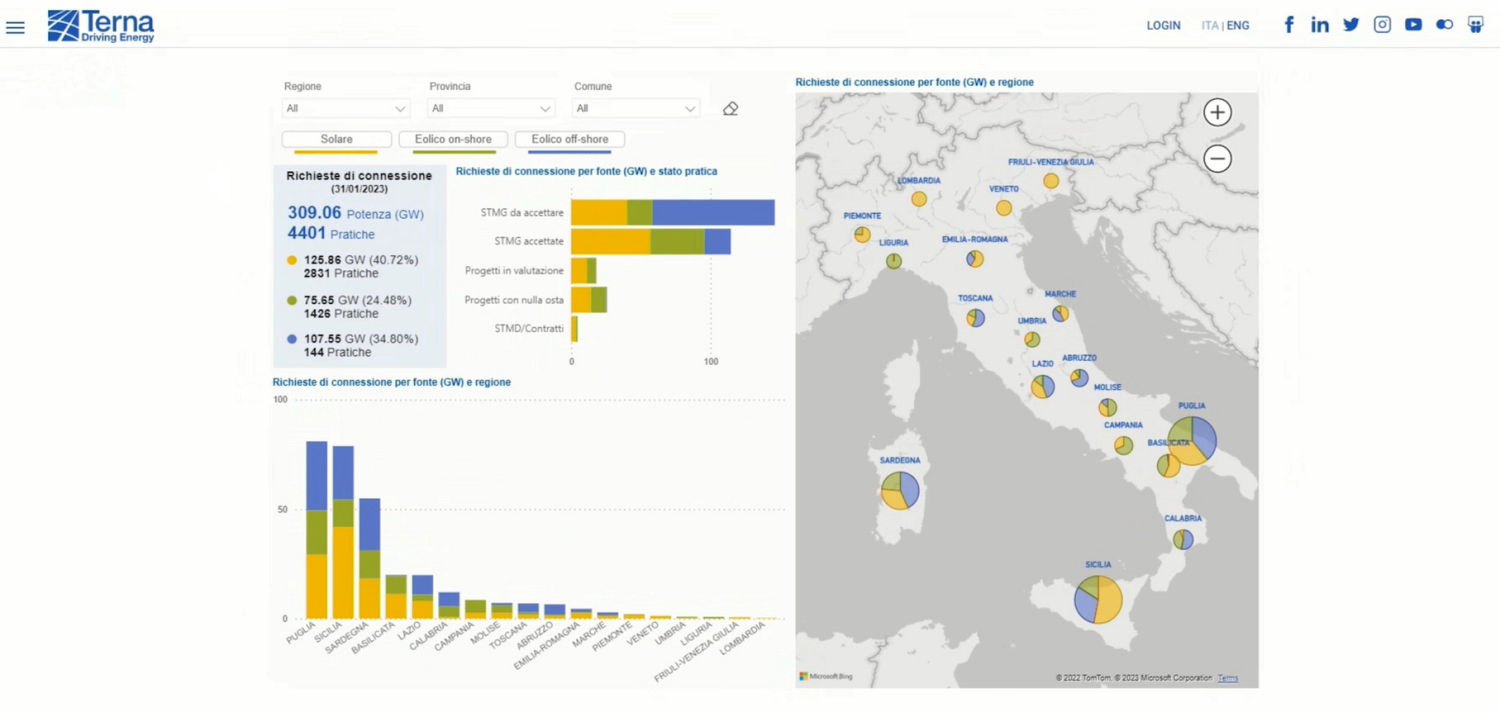Open the hamburger navigation menu
The width and height of the screenshot is (1500, 712).
[x=15, y=27]
